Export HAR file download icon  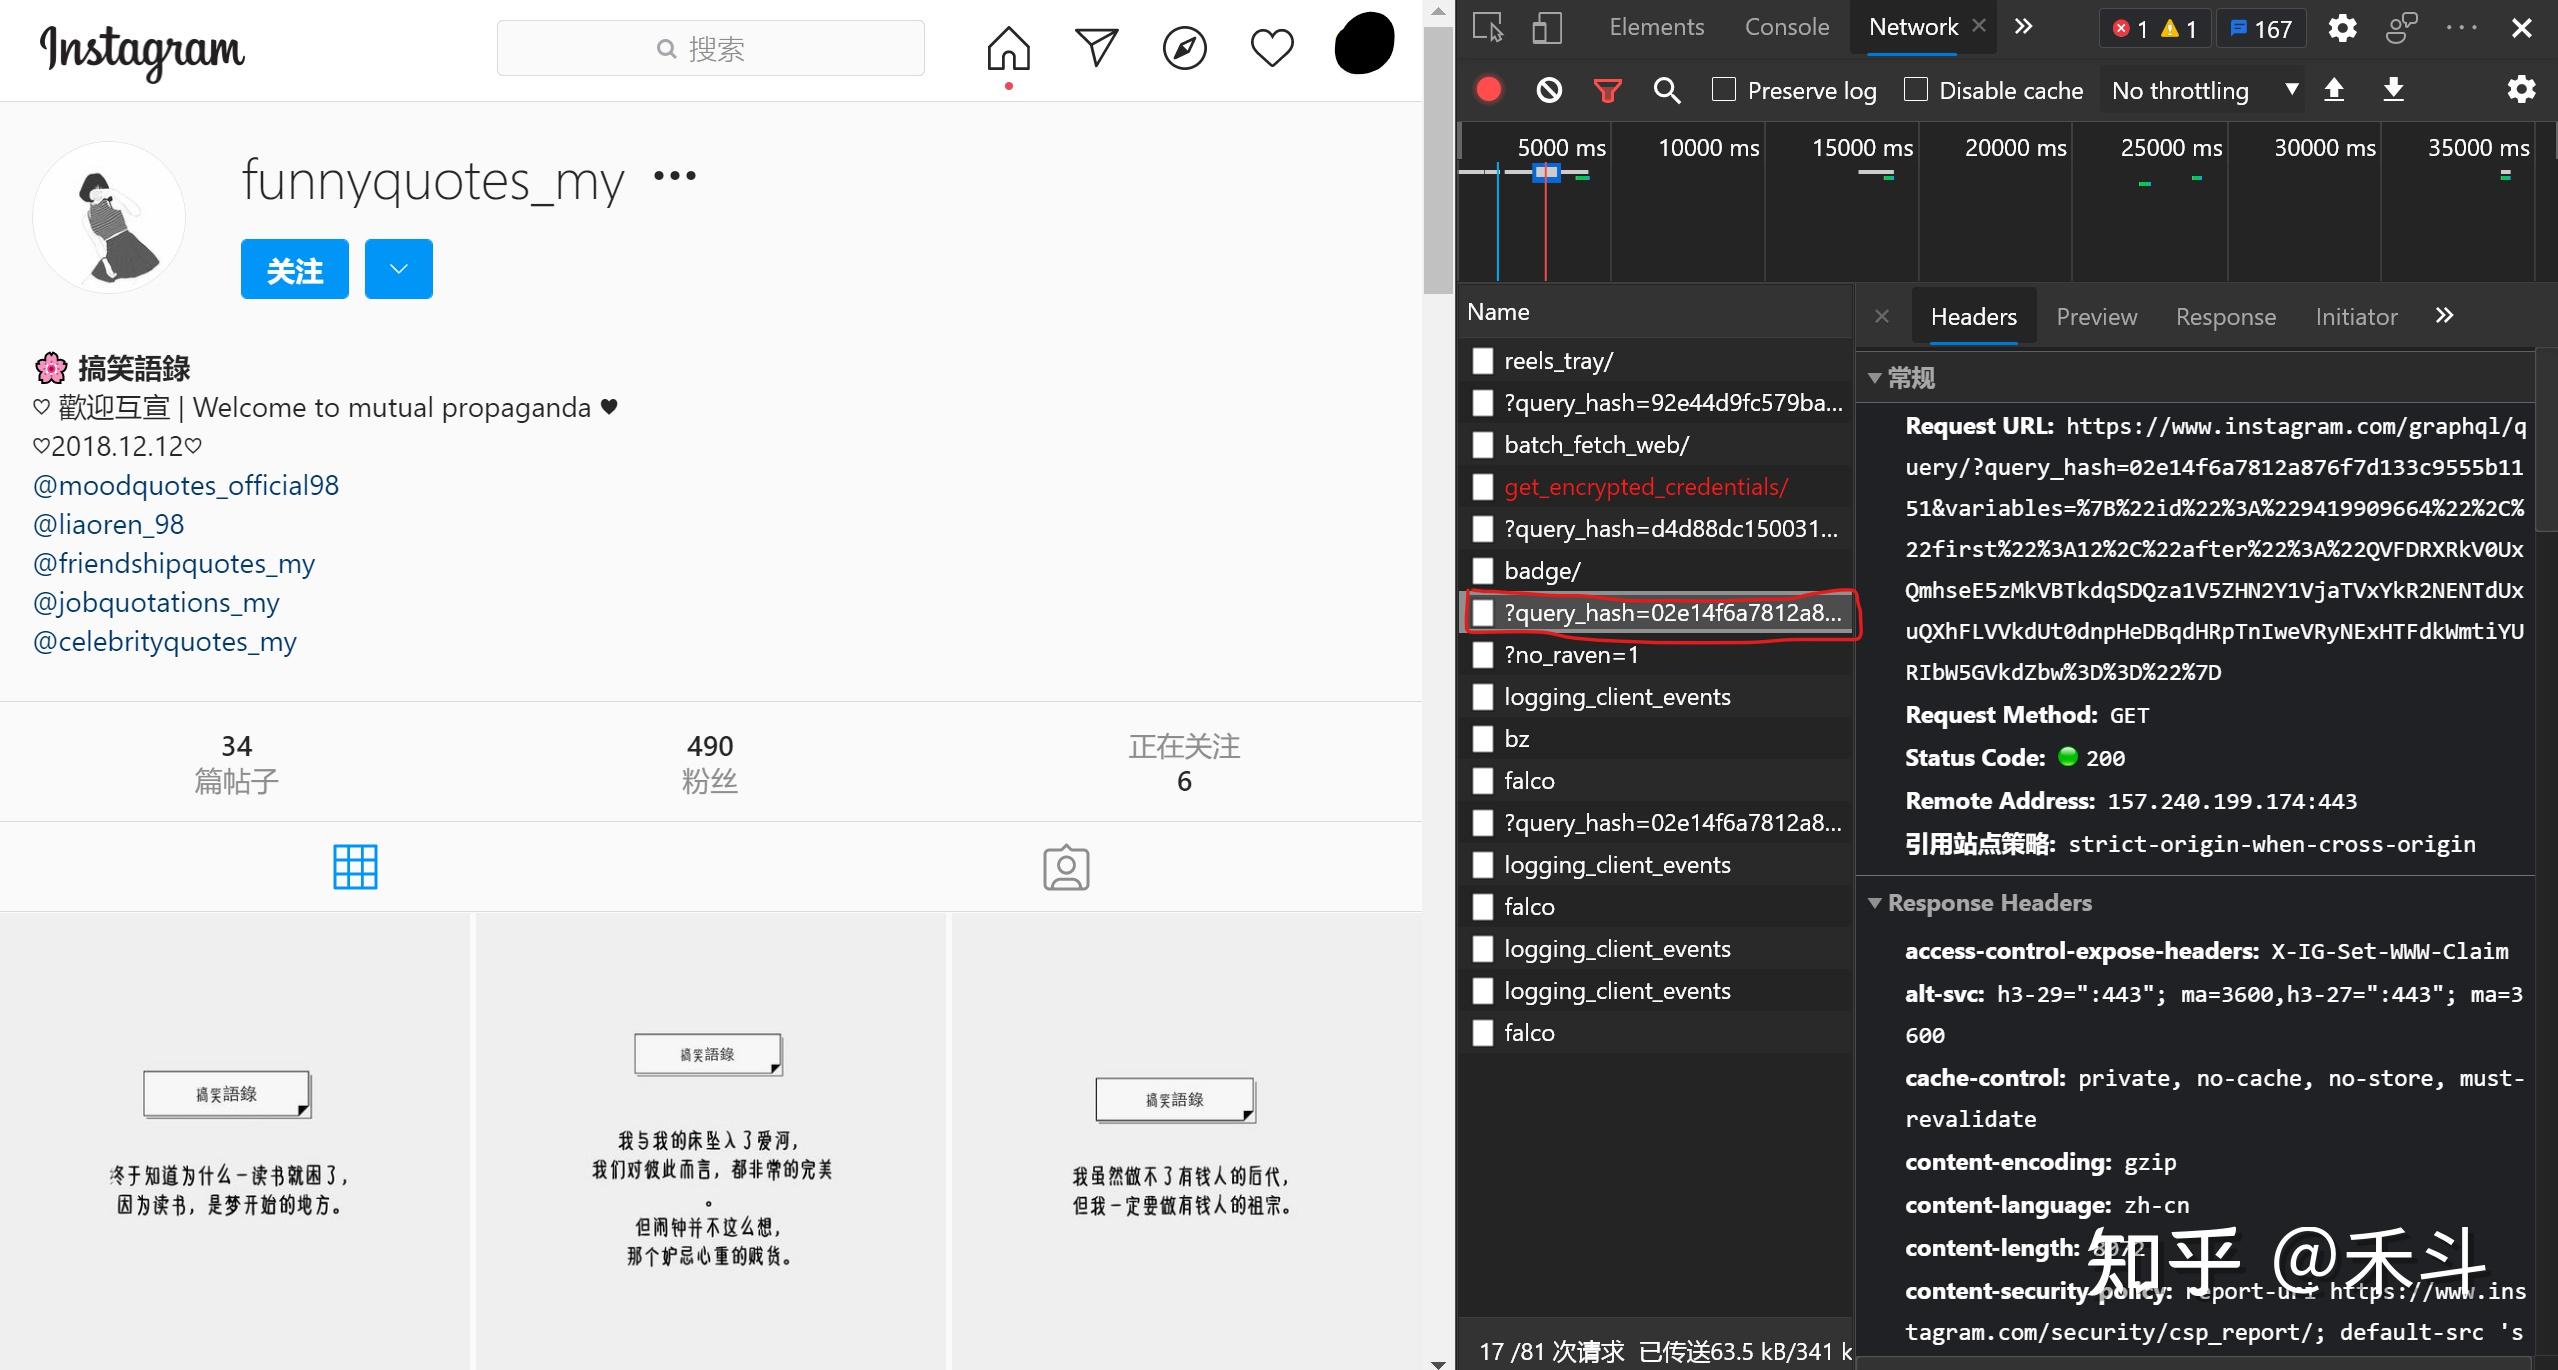point(2393,90)
